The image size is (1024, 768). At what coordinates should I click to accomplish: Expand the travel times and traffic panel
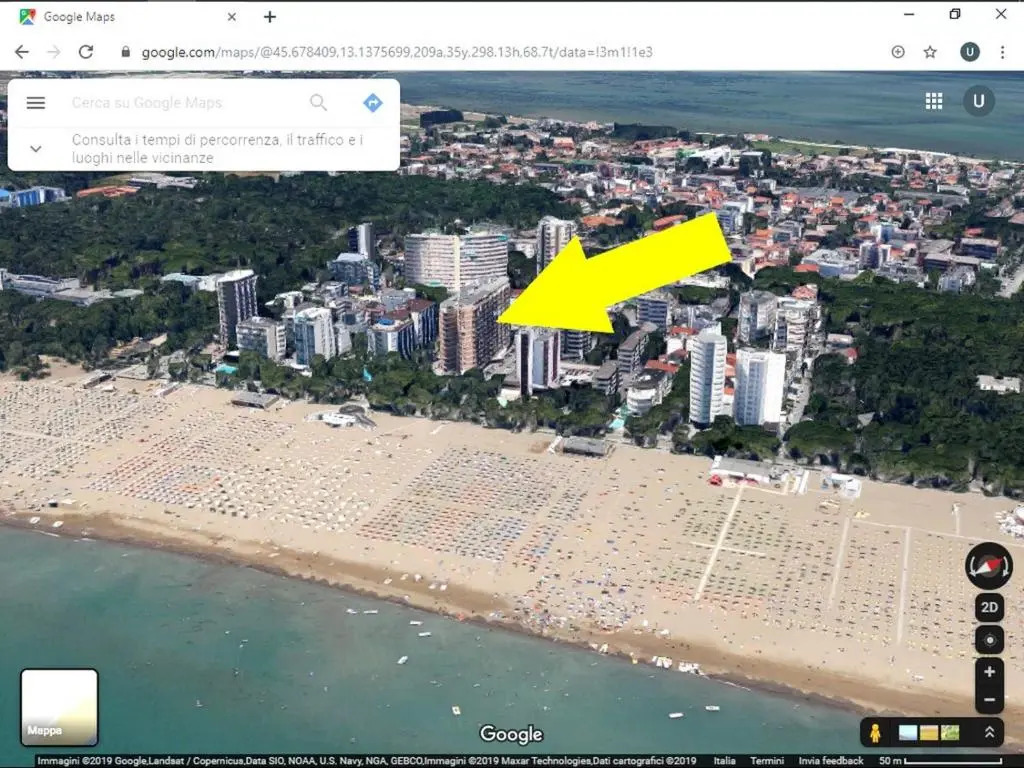point(36,149)
